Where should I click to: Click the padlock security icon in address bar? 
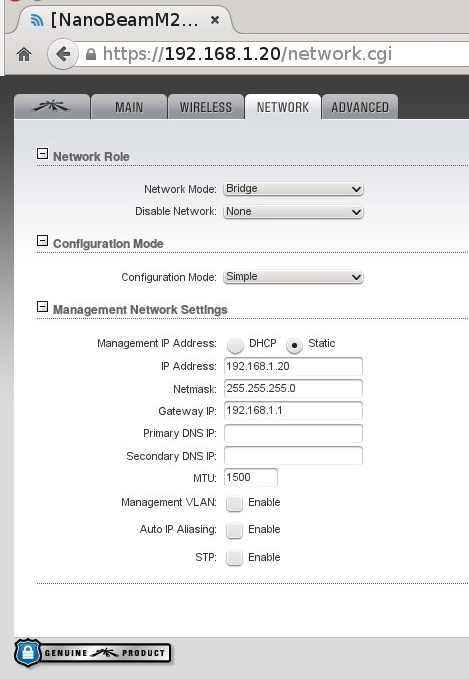click(x=91, y=54)
